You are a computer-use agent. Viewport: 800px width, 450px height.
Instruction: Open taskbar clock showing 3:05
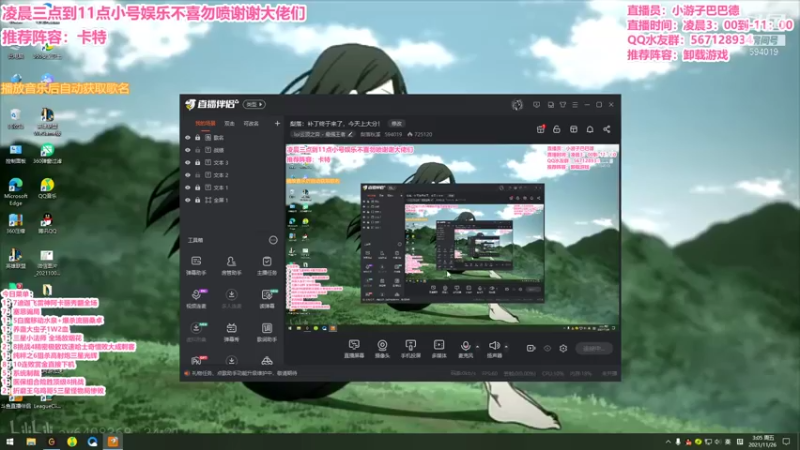[764, 441]
